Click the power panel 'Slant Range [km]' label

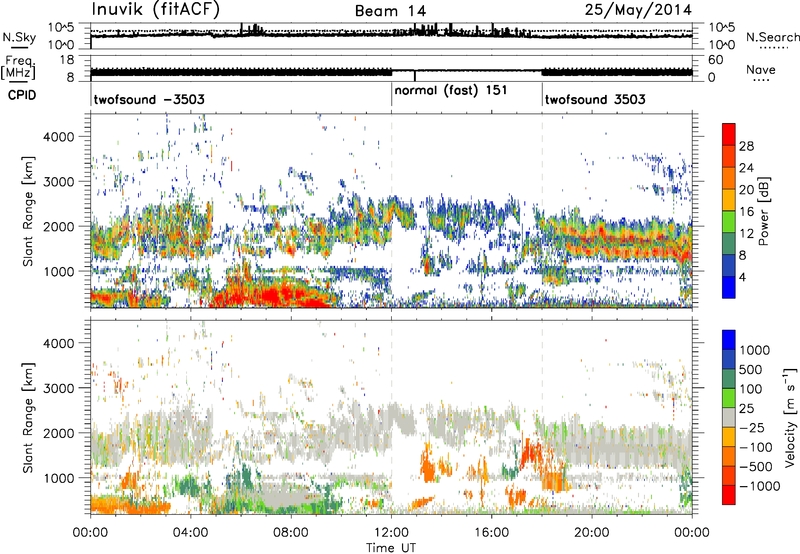[x=28, y=211]
